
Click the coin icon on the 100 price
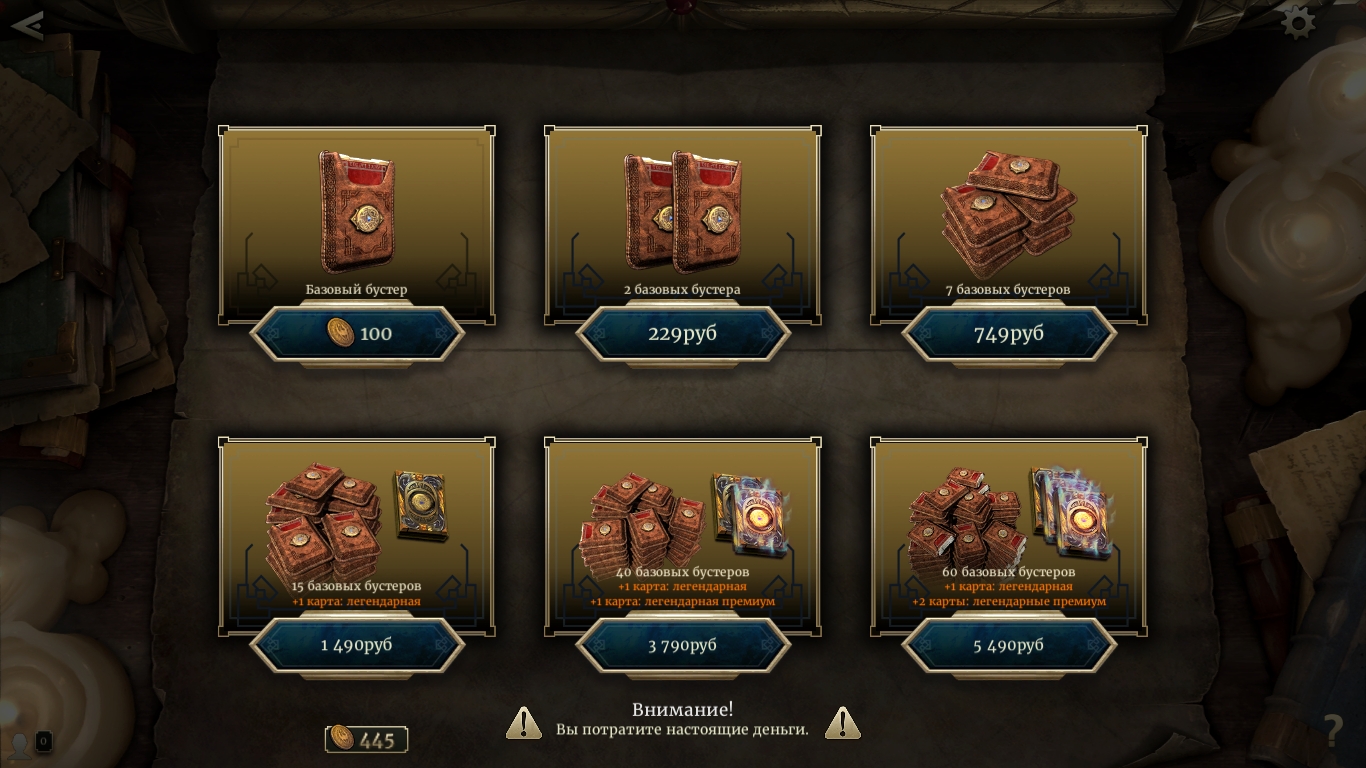click(x=341, y=333)
